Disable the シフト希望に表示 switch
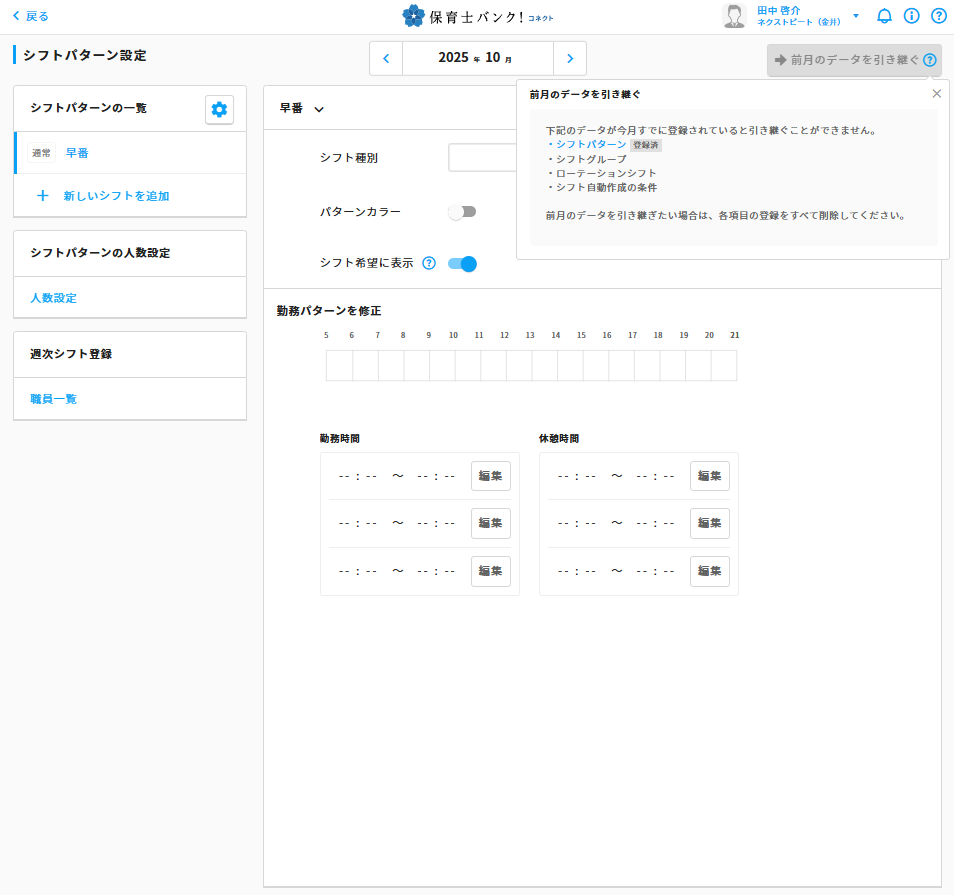 pos(462,263)
